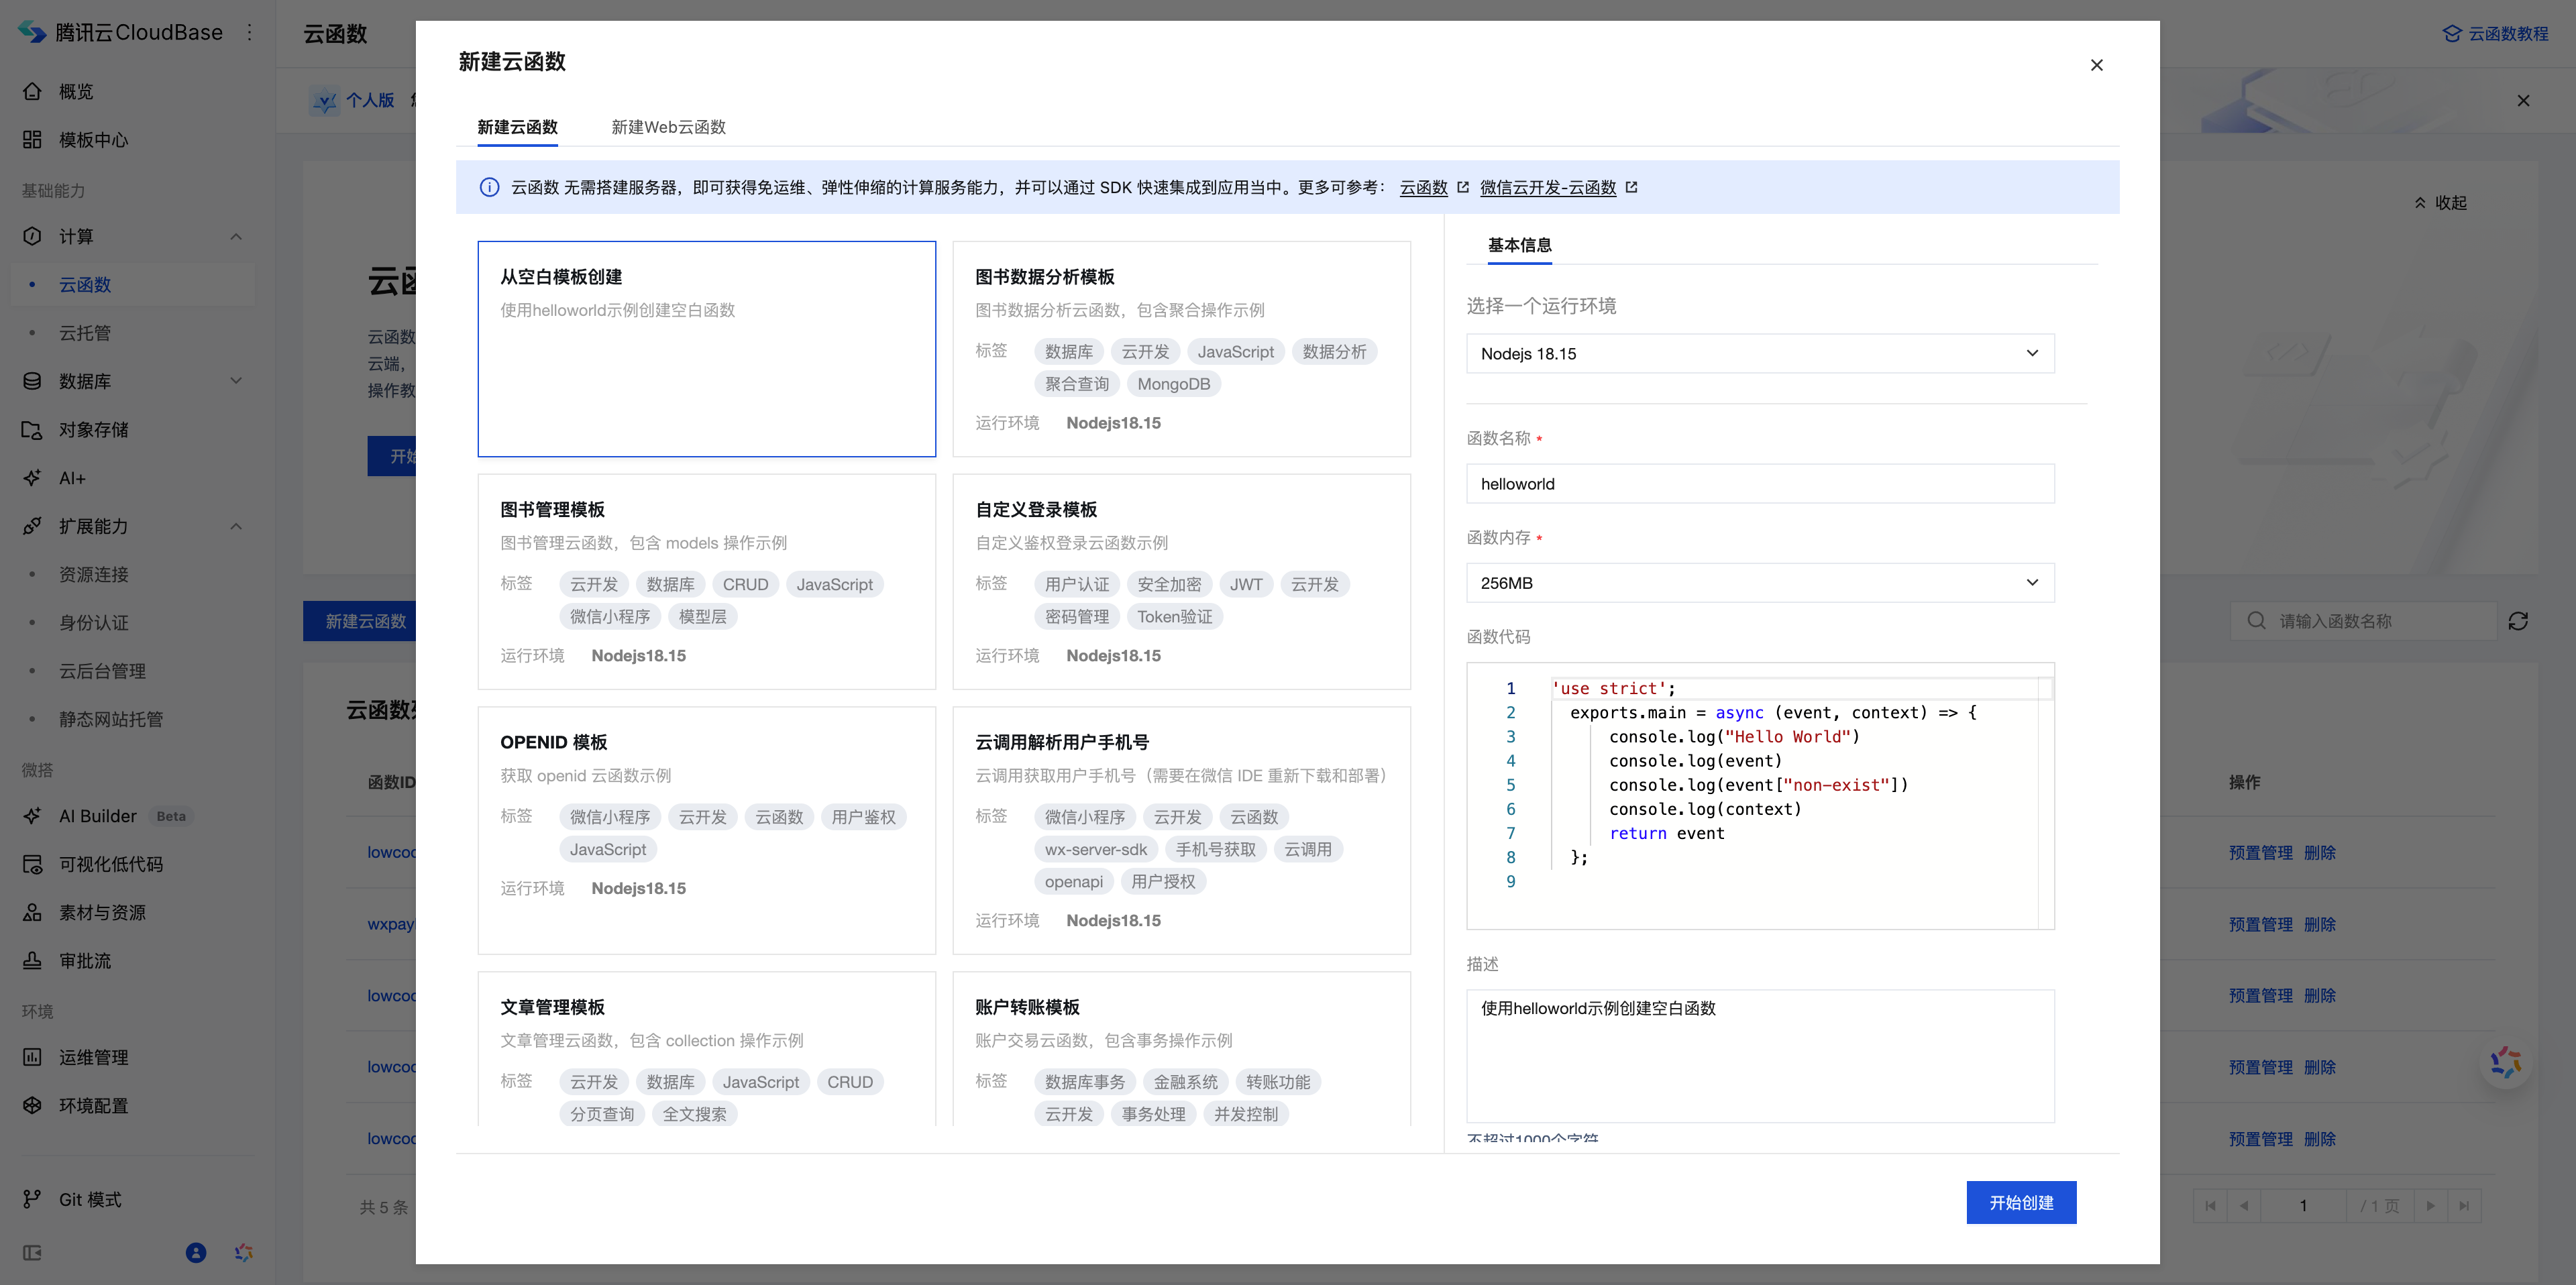Open 云后台管理 in the sidebar
This screenshot has width=2576, height=1285.
pos(102,670)
